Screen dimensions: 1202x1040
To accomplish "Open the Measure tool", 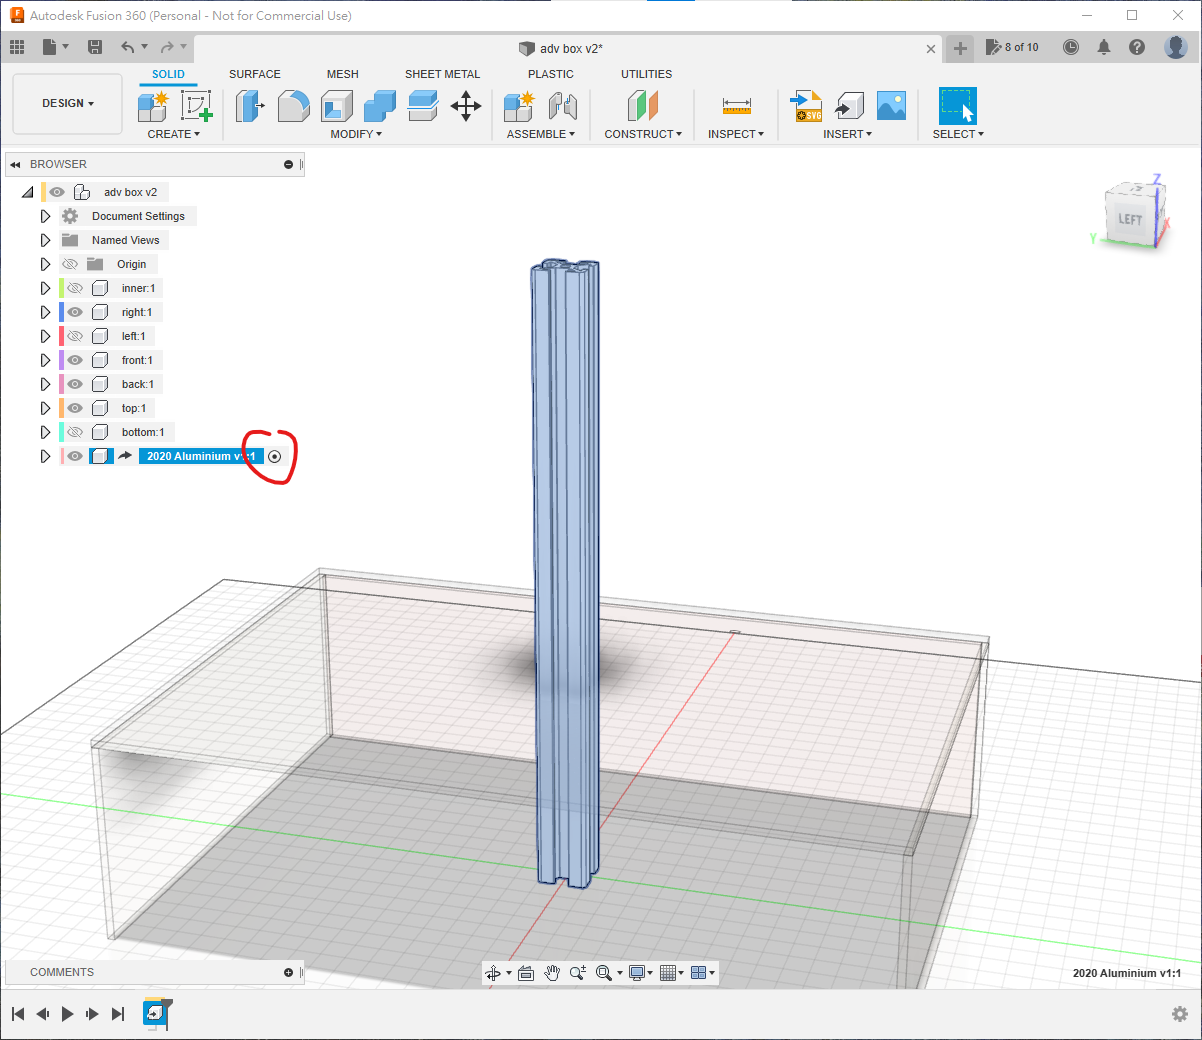I will point(736,105).
